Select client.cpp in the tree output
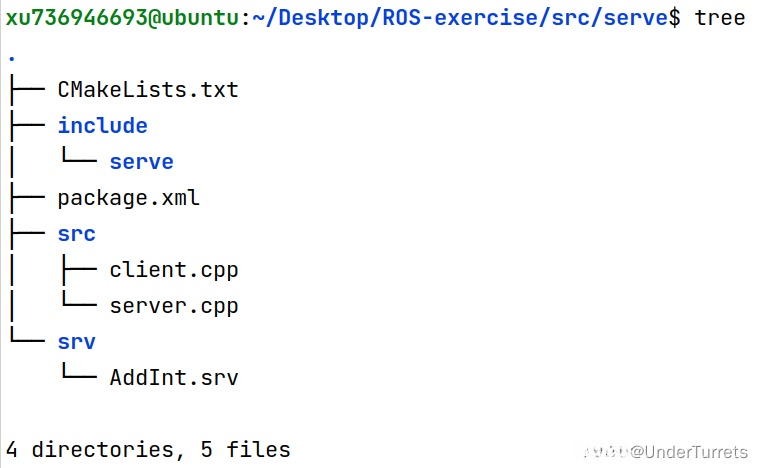Image resolution: width=763 pixels, height=468 pixels. pyautogui.click(x=174, y=270)
